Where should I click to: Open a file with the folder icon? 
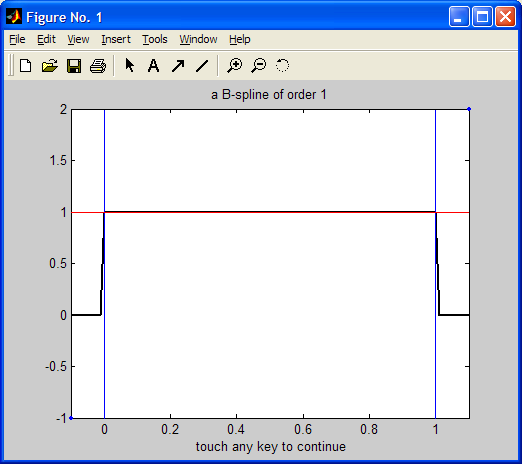coord(50,65)
